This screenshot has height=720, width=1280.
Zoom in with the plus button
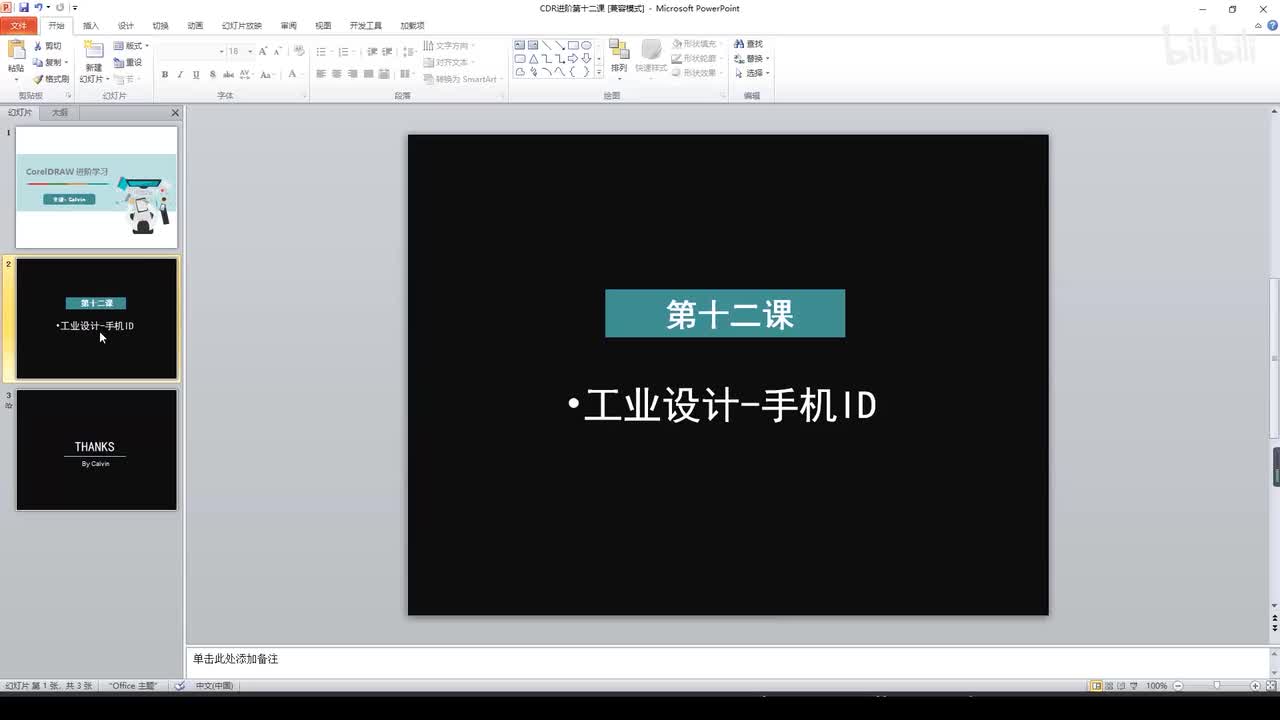1255,686
